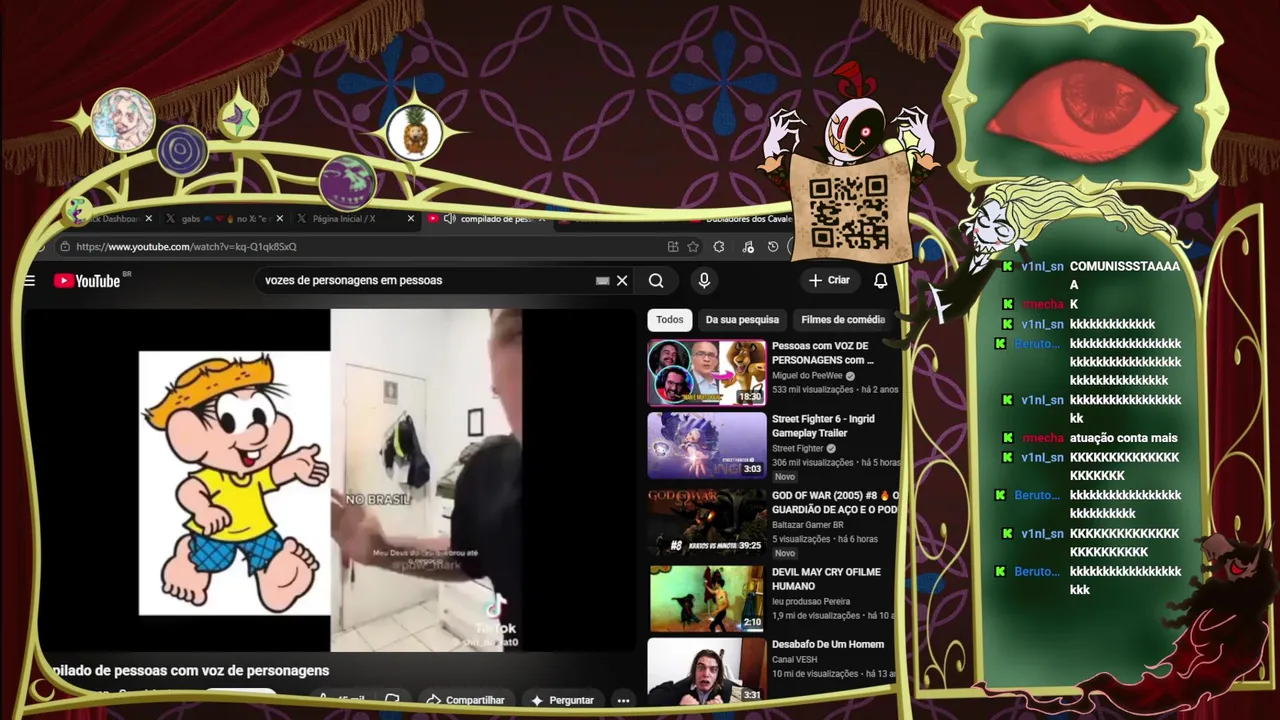The height and width of the screenshot is (720, 1280).
Task: Click video title 'Street Fighter 6 - Ingrid'
Action: 823,426
